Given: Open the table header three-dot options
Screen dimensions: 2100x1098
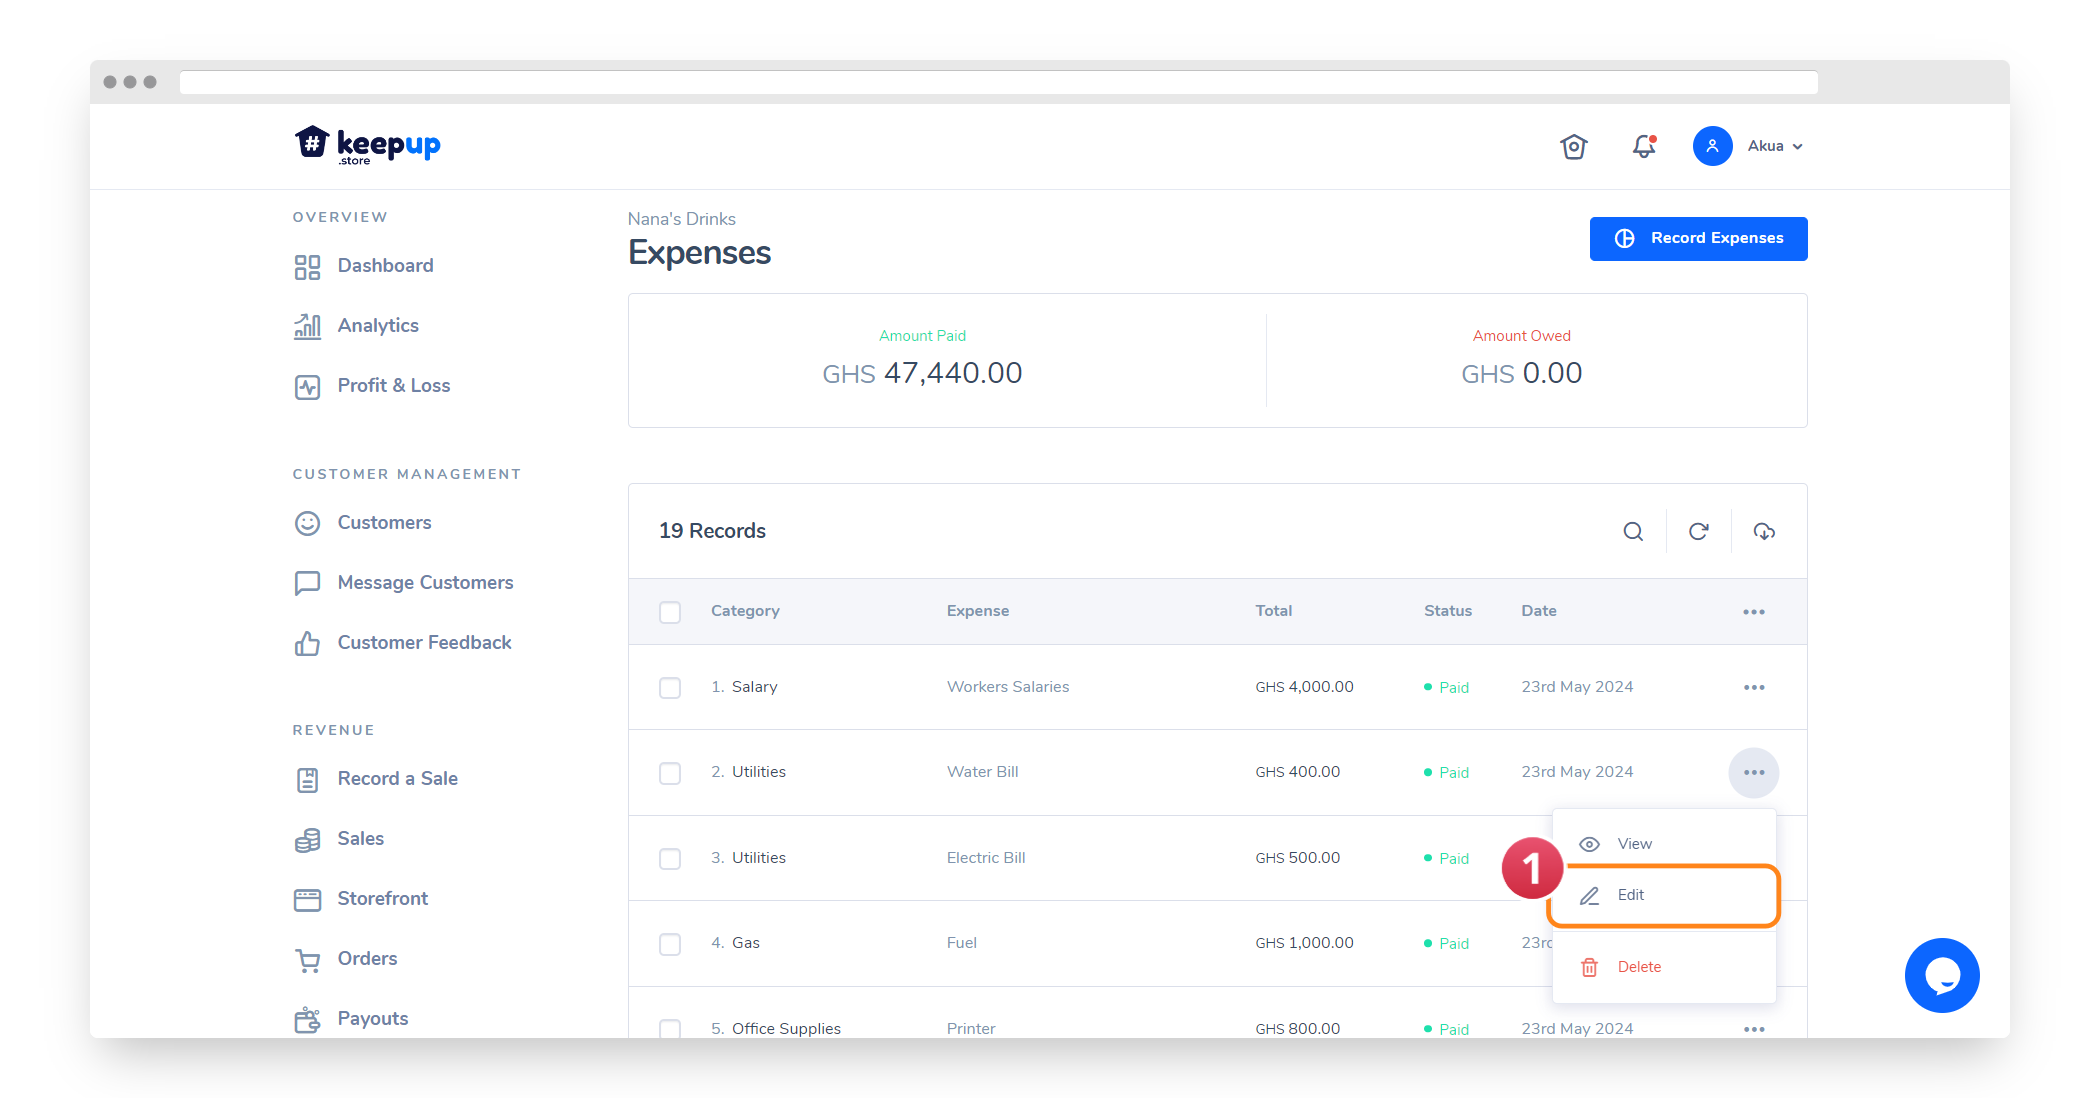Looking at the screenshot, I should 1753,612.
